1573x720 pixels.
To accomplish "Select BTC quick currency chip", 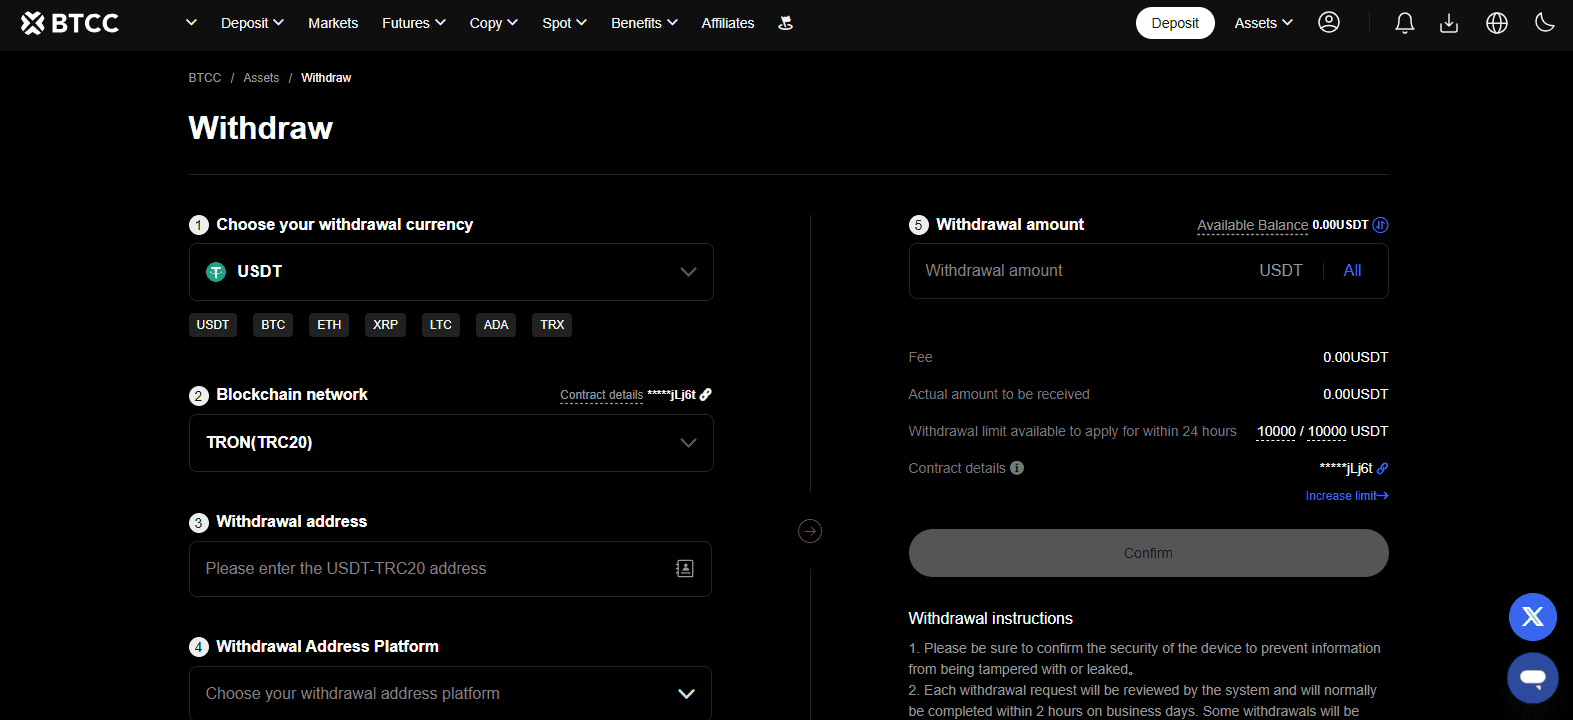I will 273,325.
